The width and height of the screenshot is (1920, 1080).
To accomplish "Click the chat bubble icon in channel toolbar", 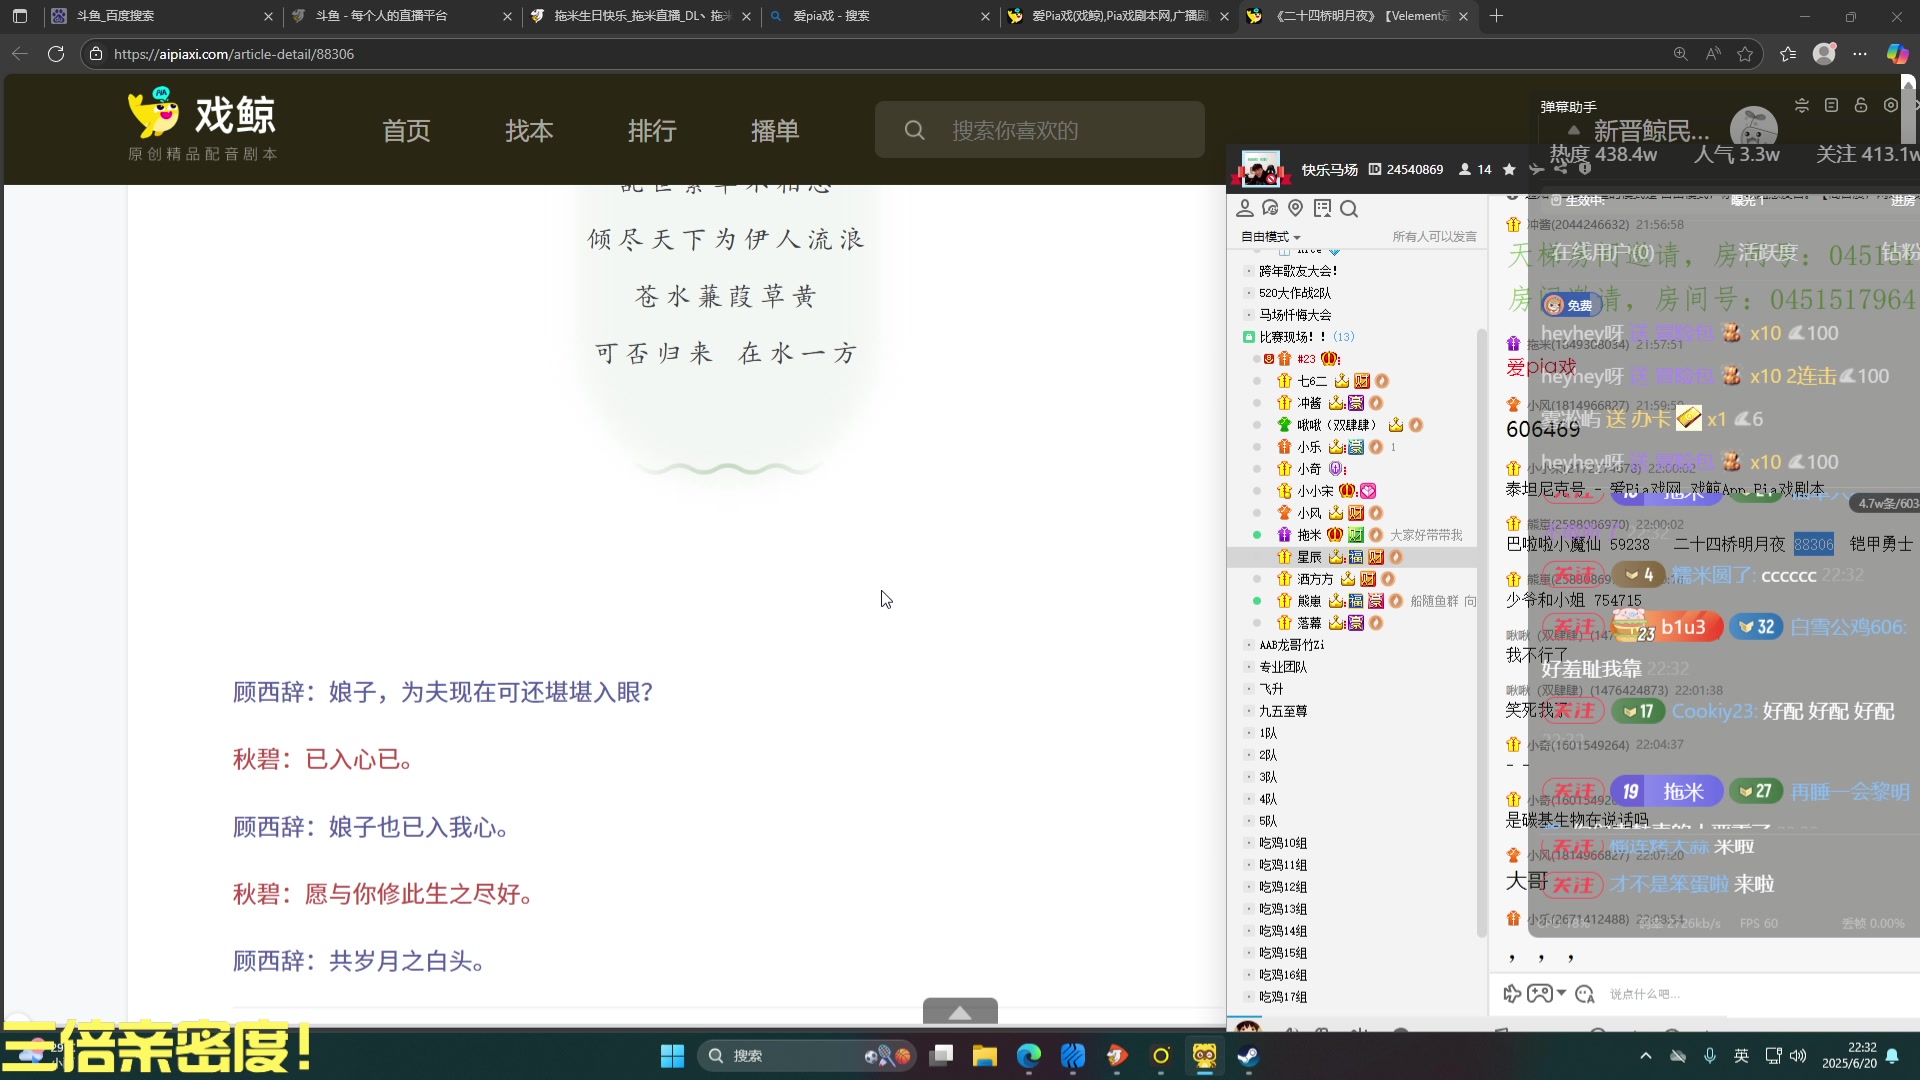I will [x=1271, y=208].
